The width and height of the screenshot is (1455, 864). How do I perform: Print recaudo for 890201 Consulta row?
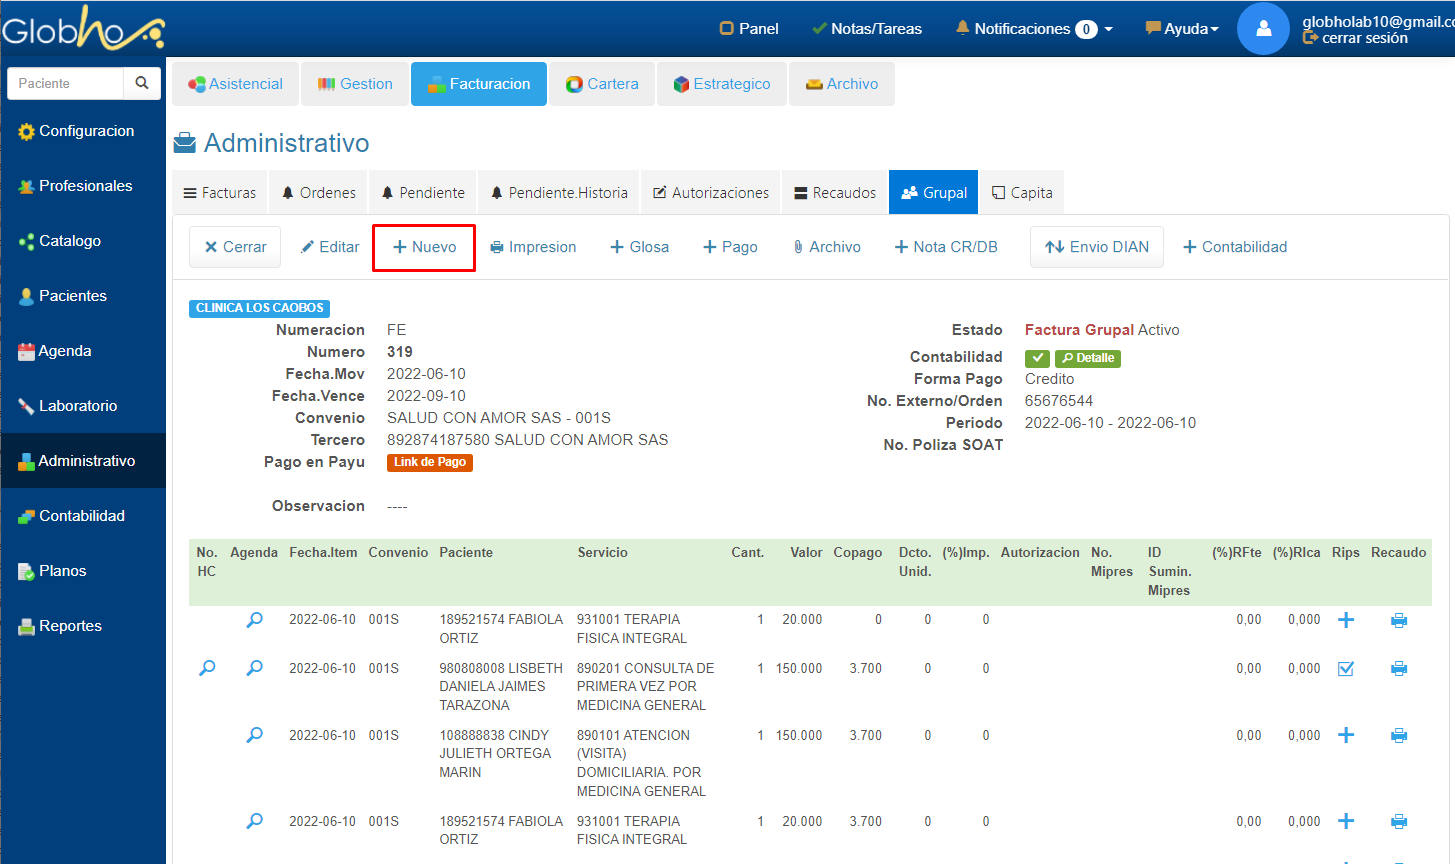pos(1398,669)
